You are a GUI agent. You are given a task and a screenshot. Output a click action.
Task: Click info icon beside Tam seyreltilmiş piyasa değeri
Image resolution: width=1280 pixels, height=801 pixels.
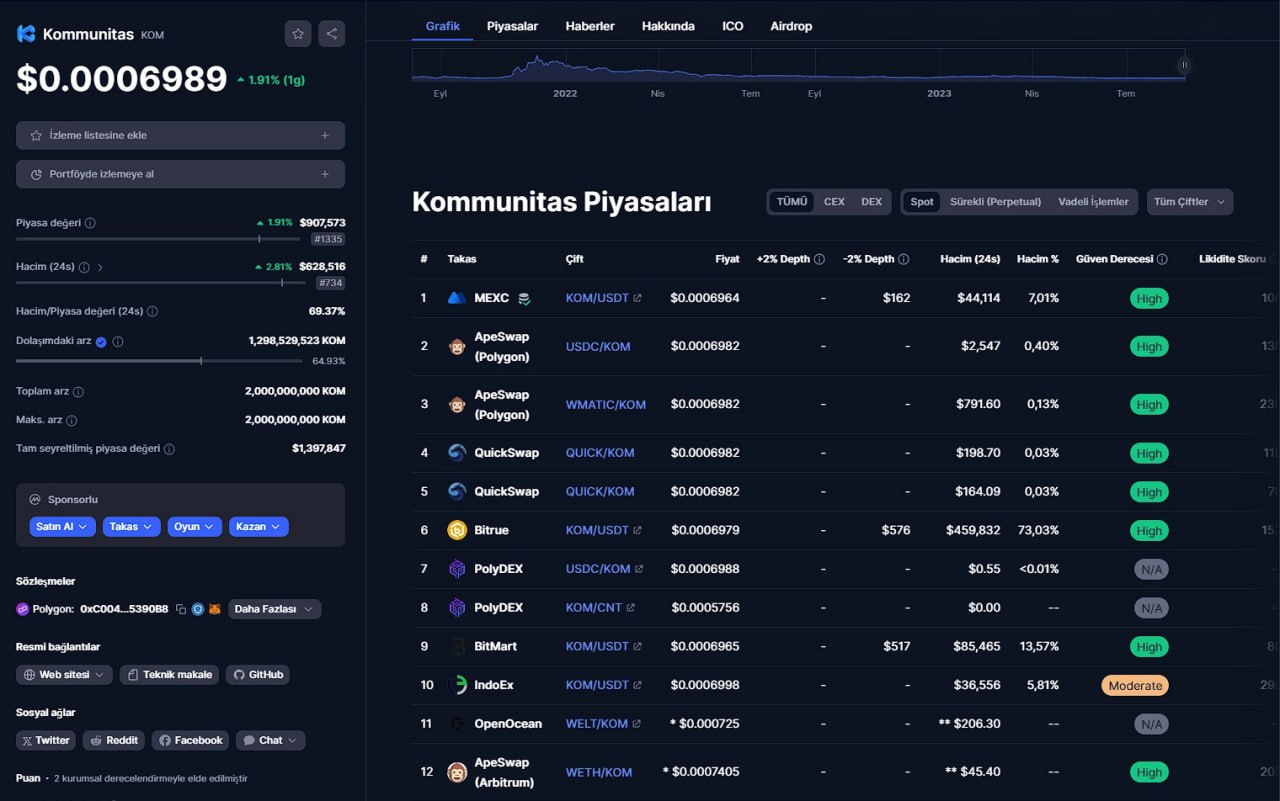pos(169,449)
